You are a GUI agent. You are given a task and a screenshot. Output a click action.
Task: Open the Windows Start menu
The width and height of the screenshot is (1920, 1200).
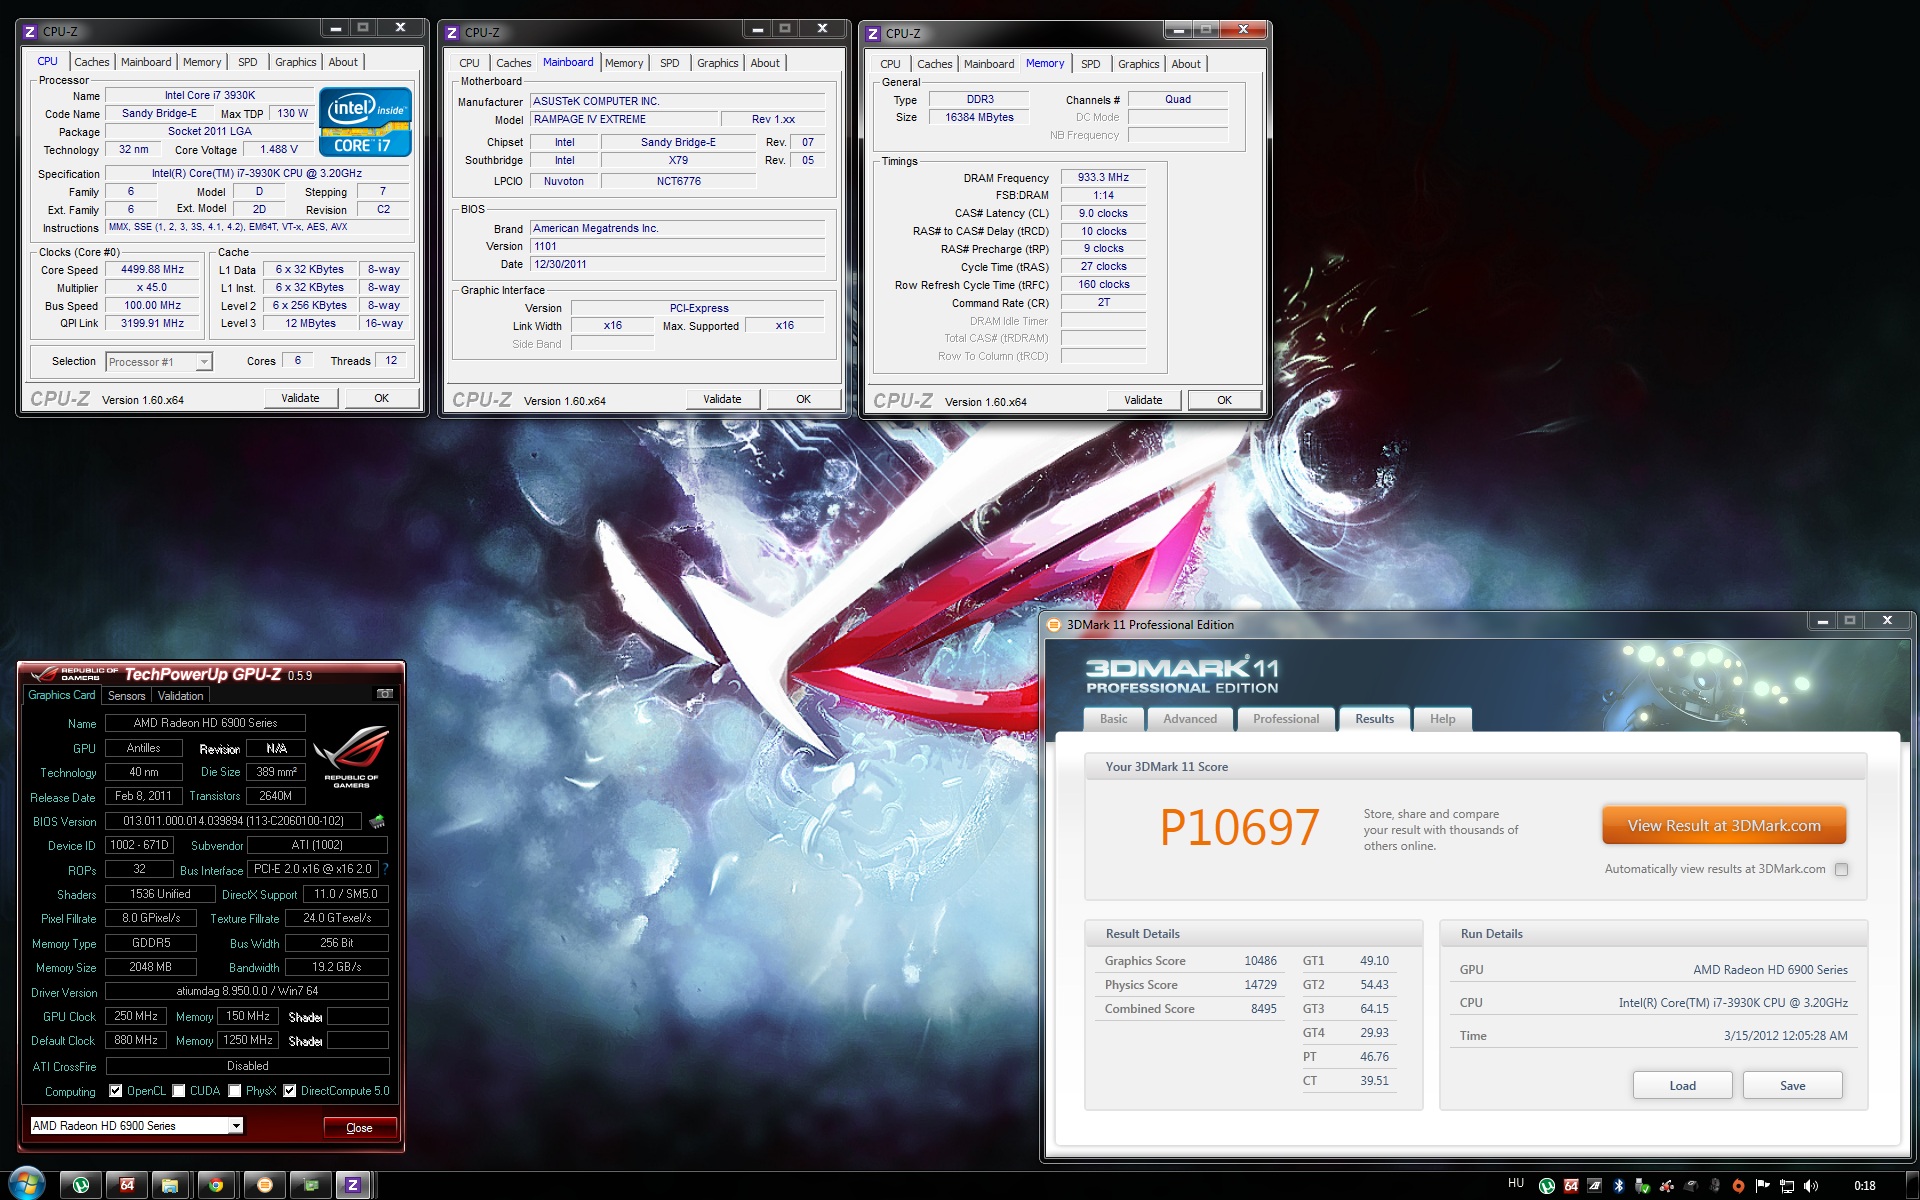pyautogui.click(x=27, y=1184)
